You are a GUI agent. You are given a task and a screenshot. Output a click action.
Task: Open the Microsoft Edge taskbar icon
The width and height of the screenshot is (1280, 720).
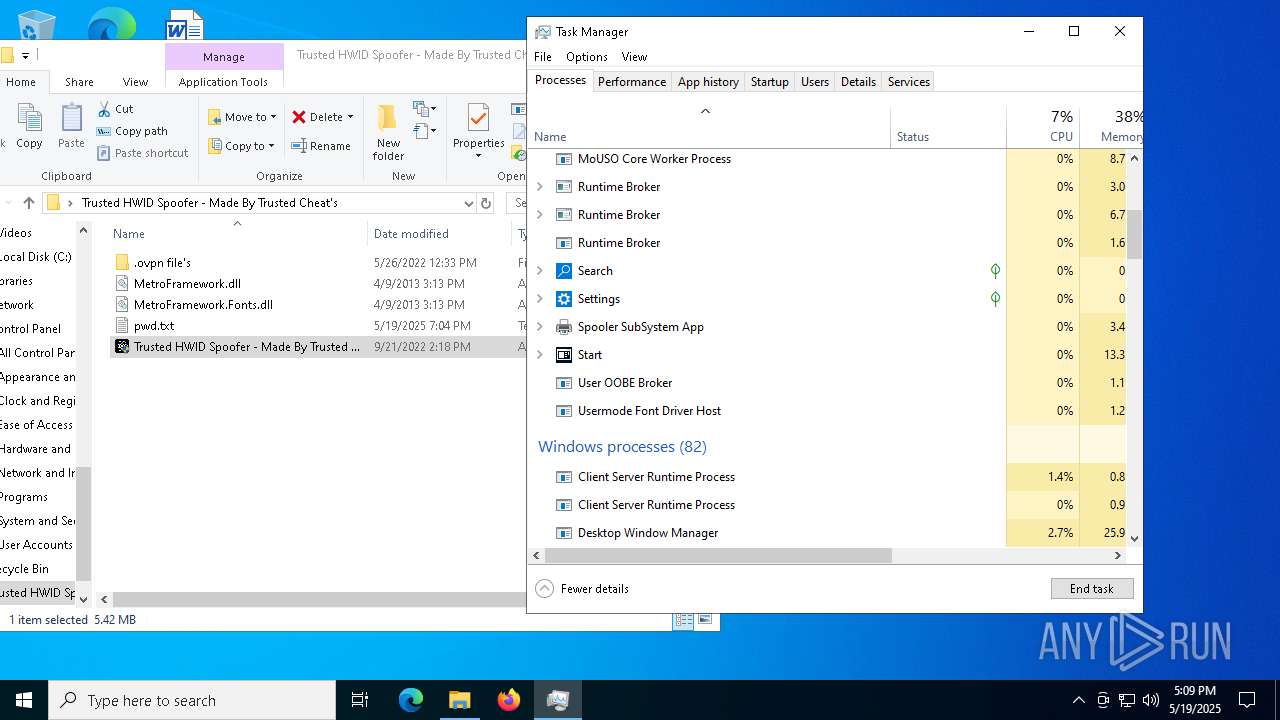[x=411, y=700]
